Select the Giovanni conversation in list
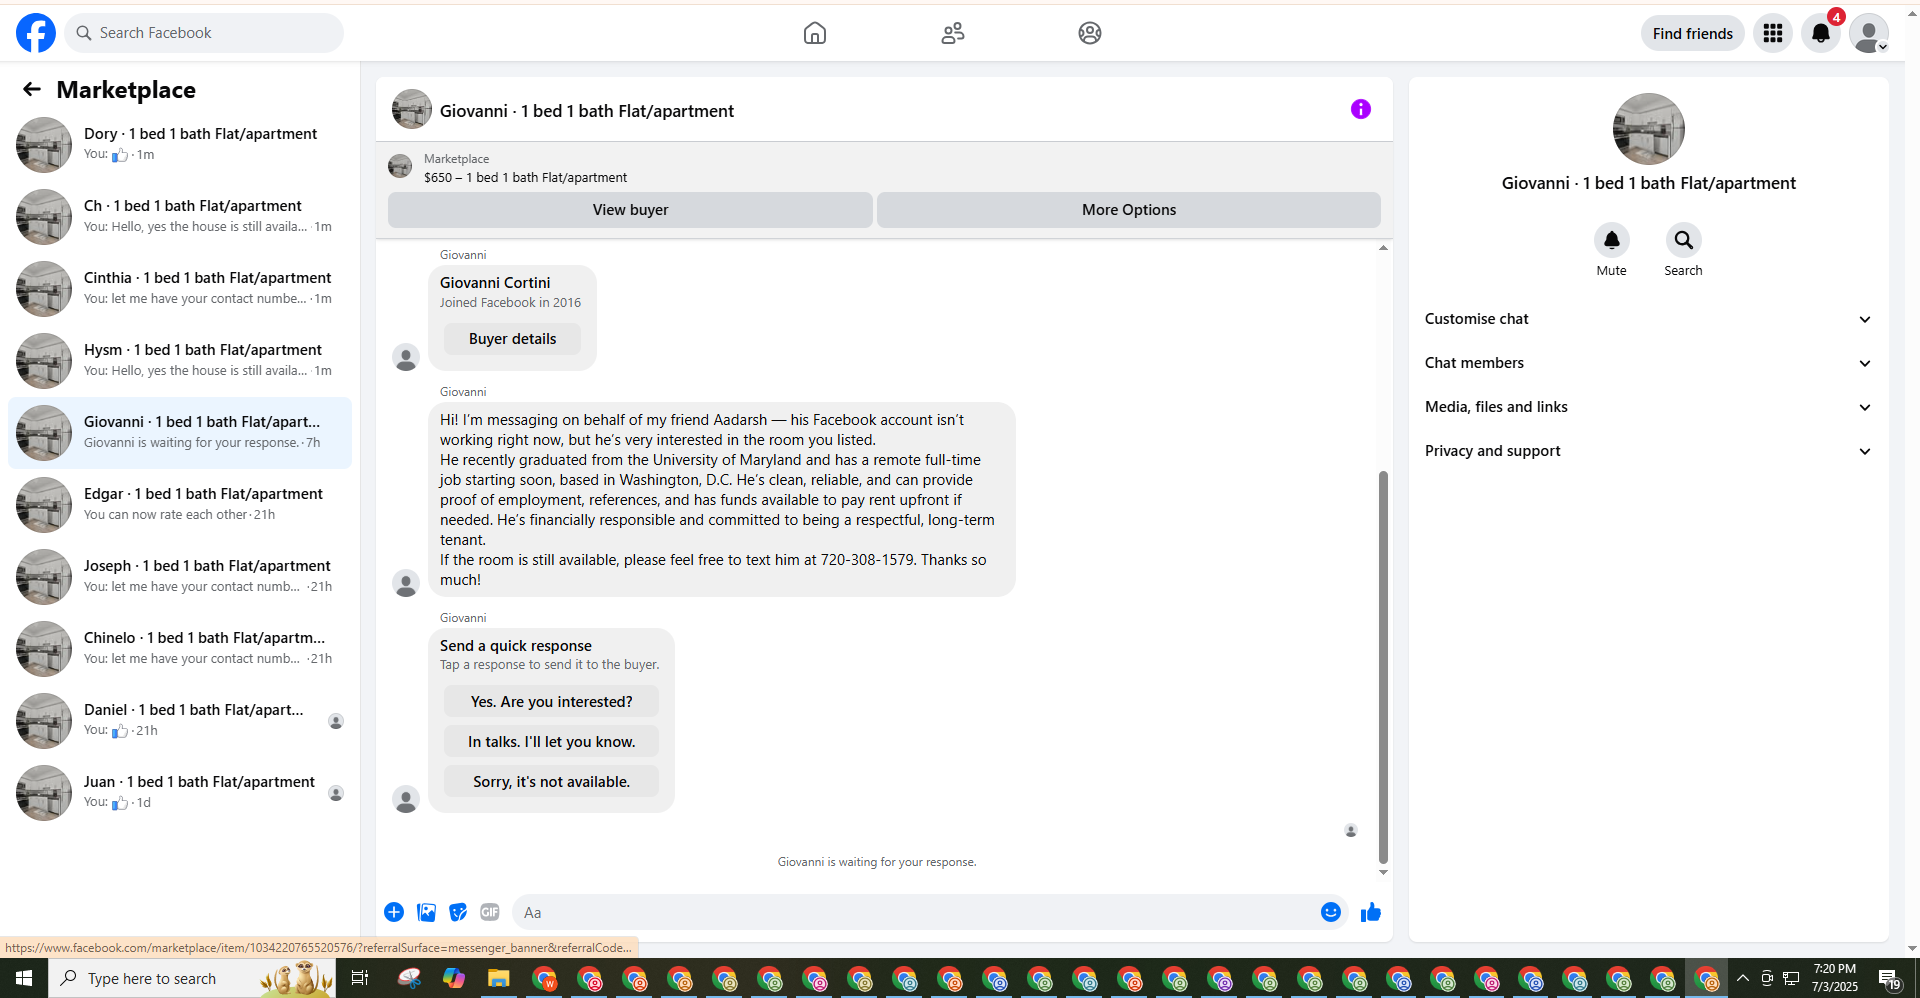1920x998 pixels. pyautogui.click(x=180, y=433)
